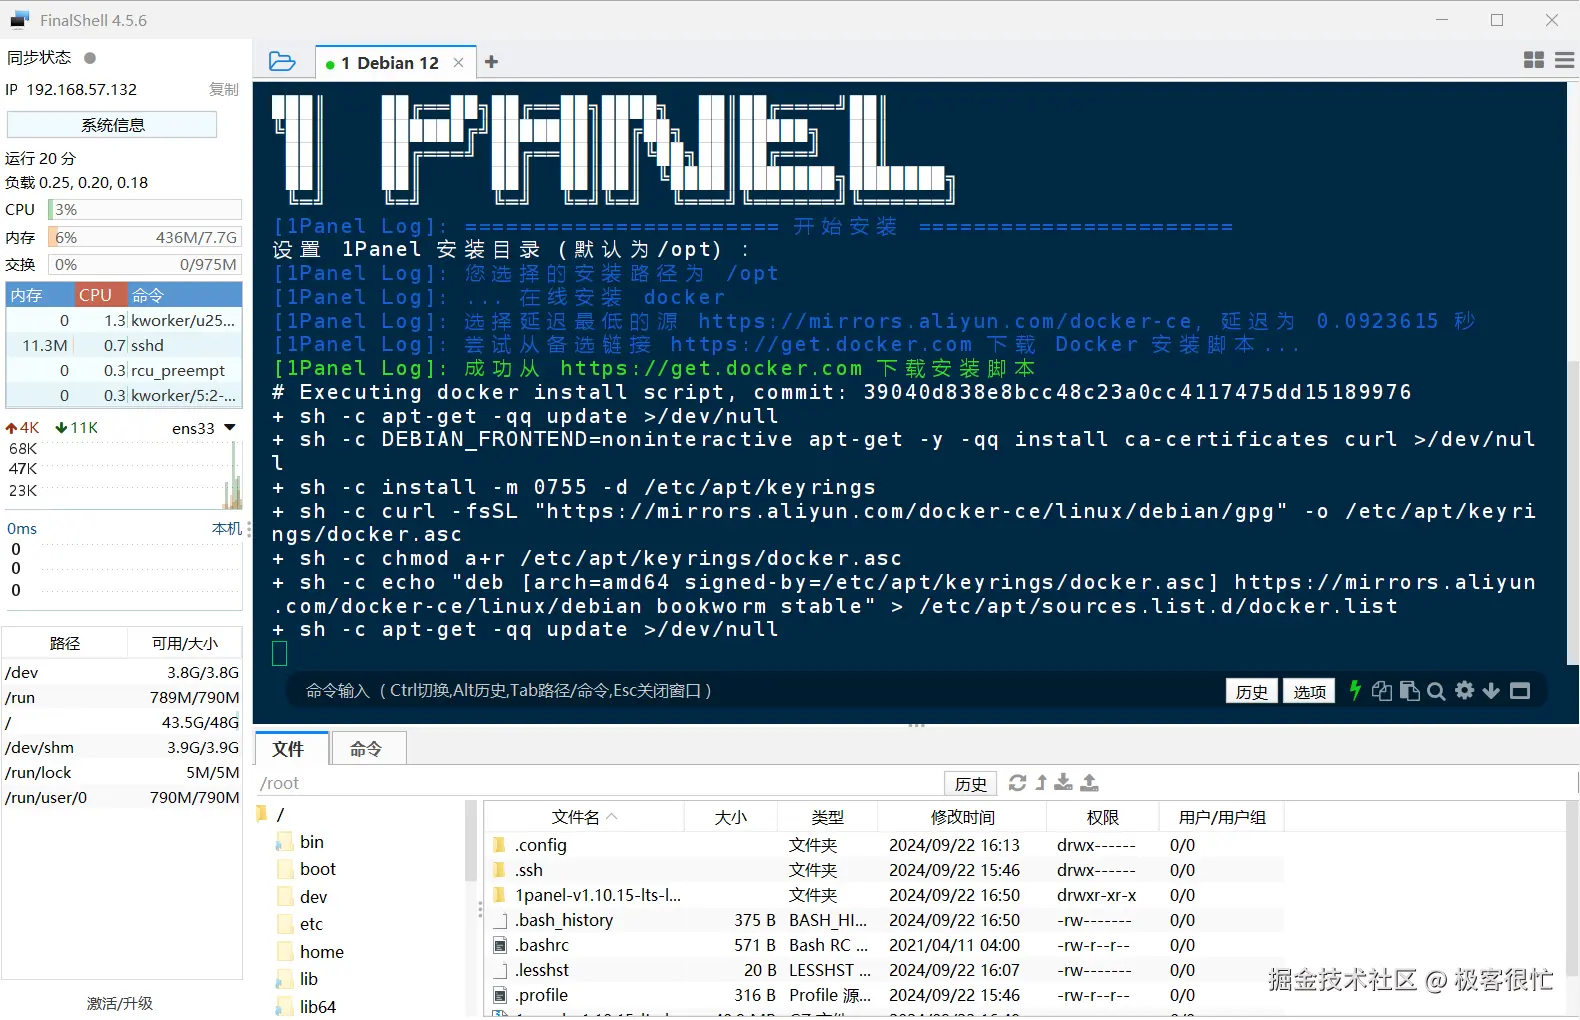The height and width of the screenshot is (1020, 1580).
Task: Open the hamburger main menu
Action: point(1565,61)
